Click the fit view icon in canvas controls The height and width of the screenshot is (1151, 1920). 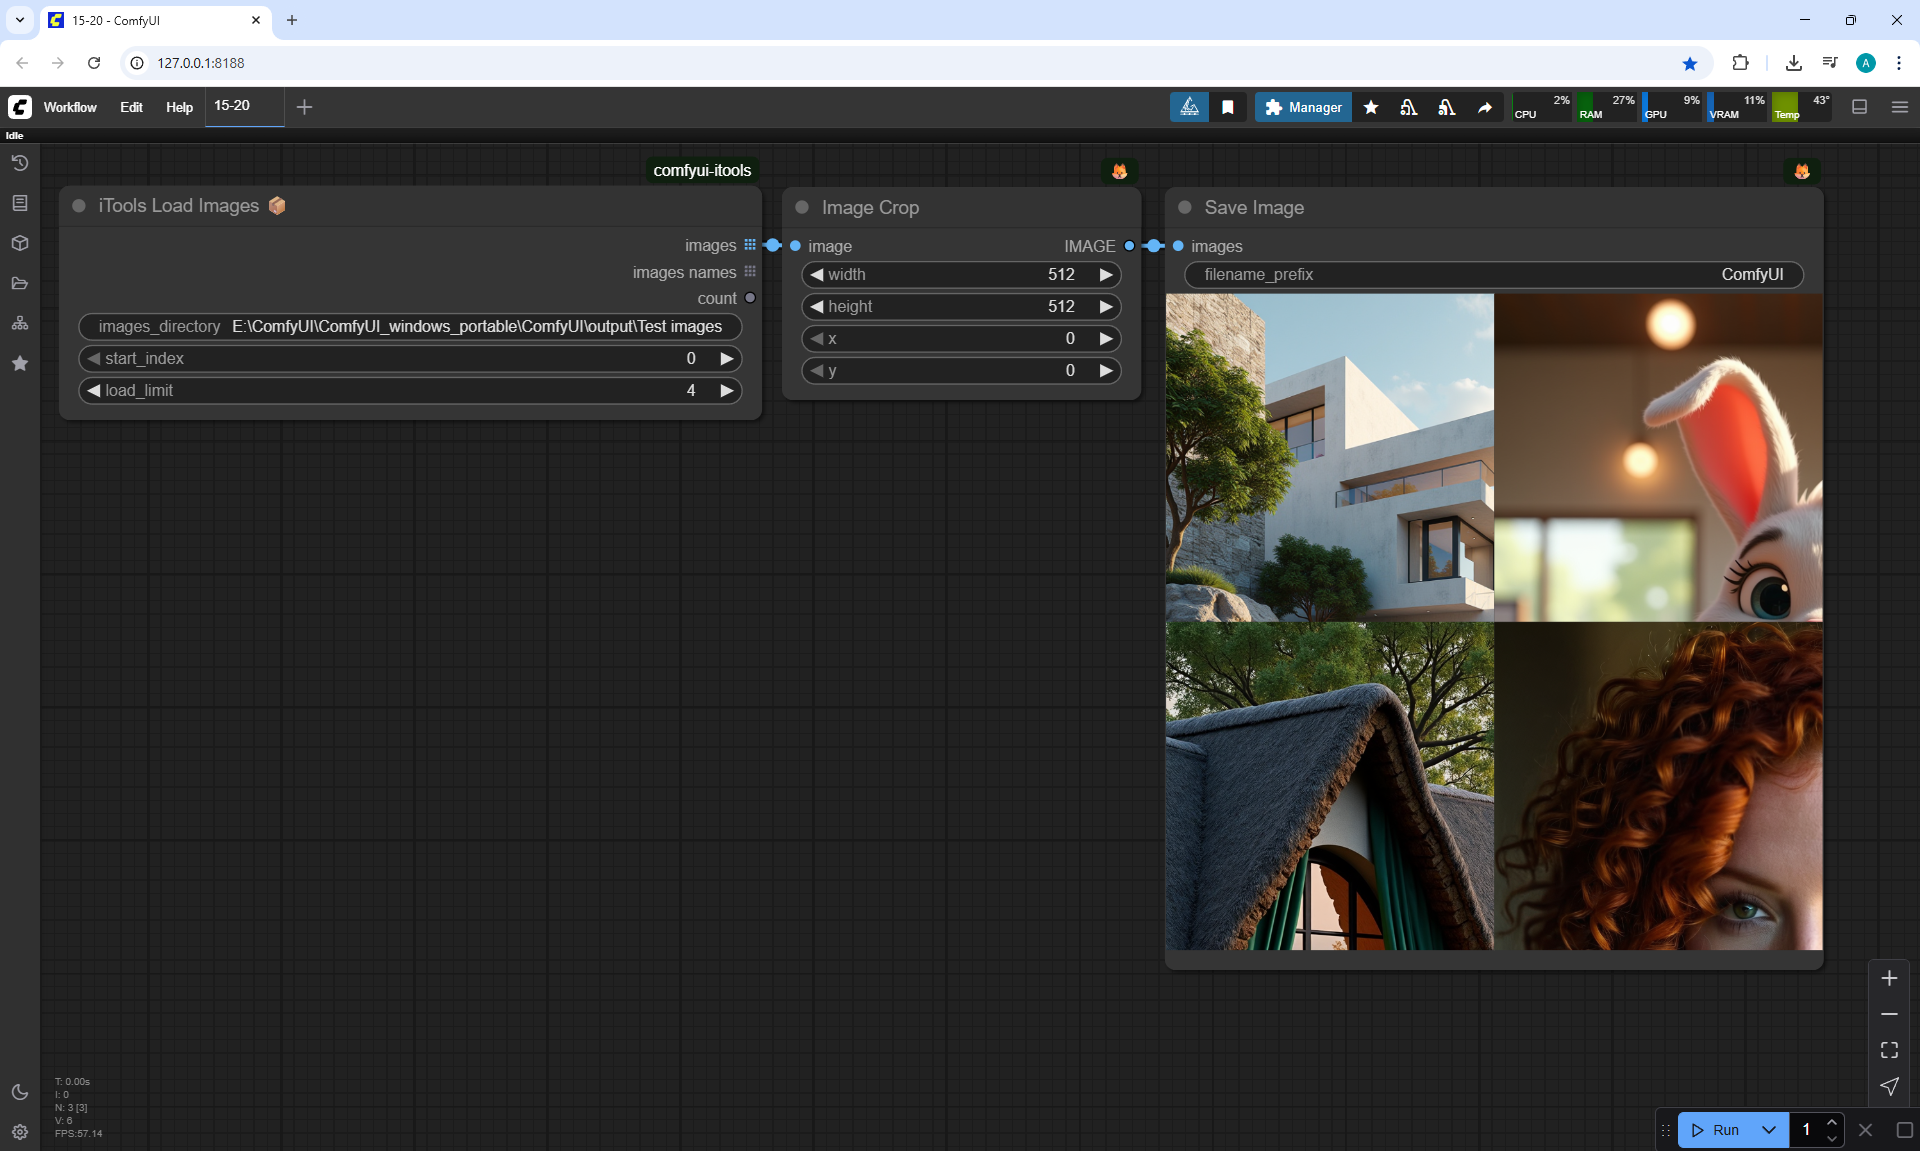[1889, 1050]
